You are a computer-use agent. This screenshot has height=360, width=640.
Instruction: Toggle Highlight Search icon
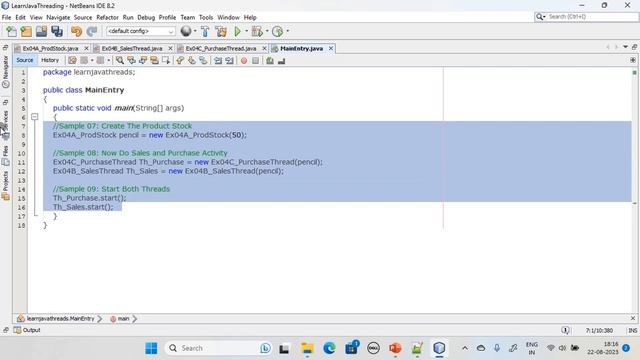pyautogui.click(x=154, y=60)
